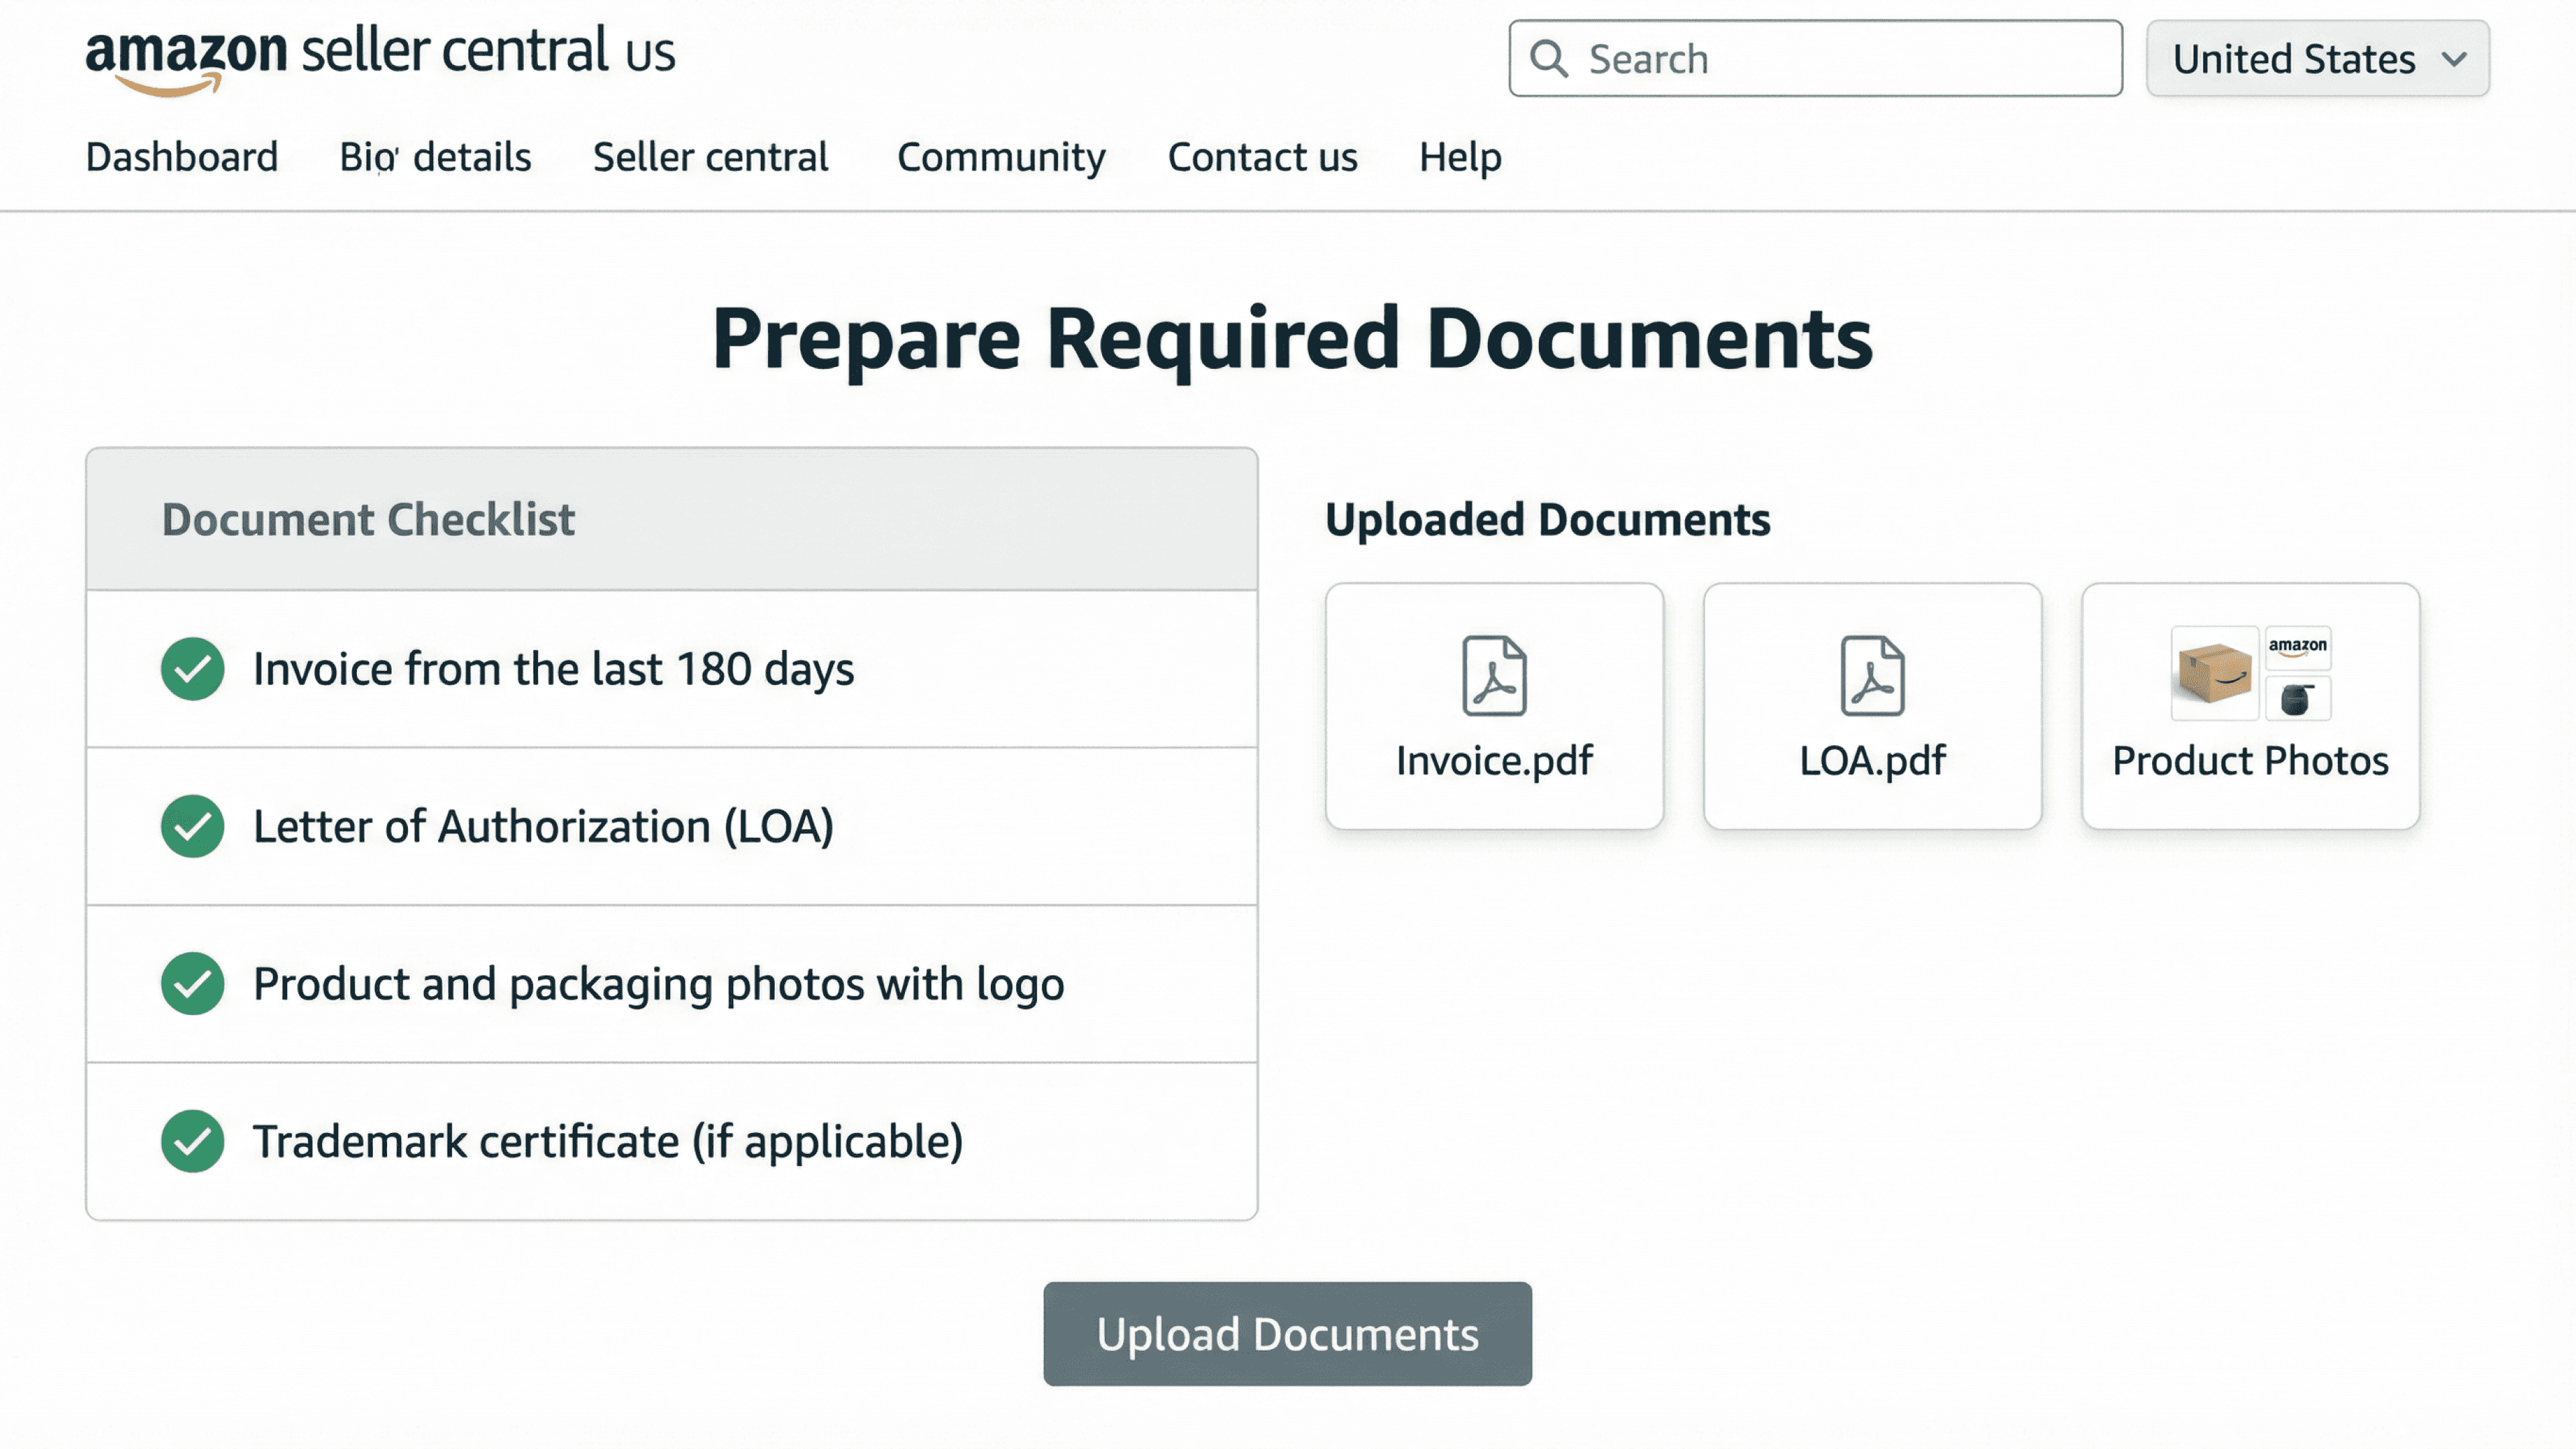Select the Product Photos document card label

coord(2250,761)
